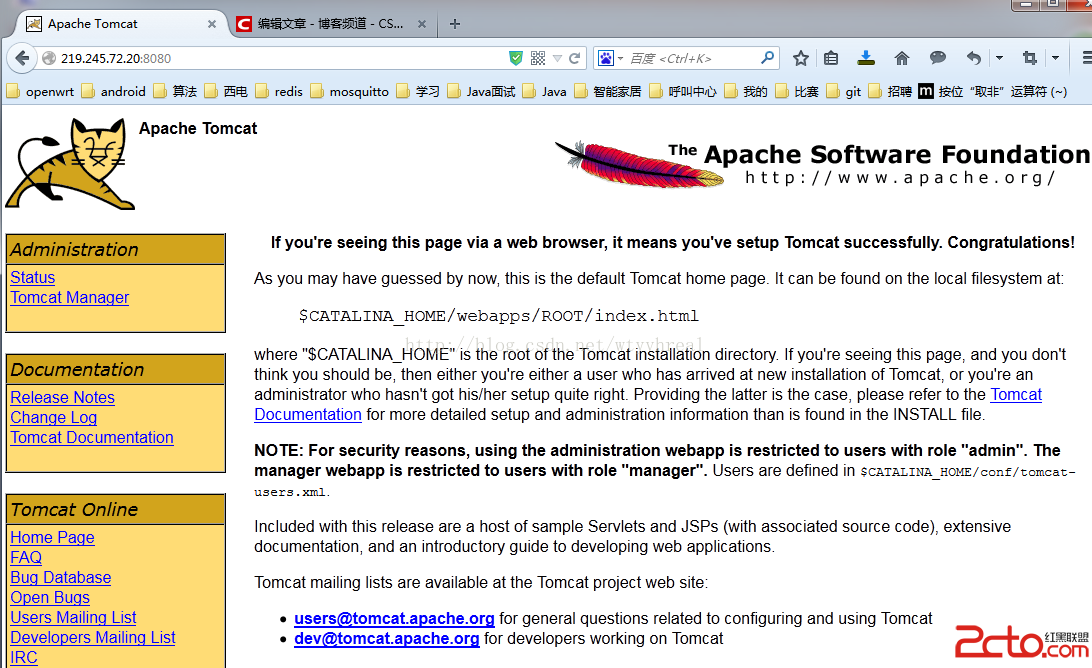Open the Tomcat Manager link
Viewport: 1092px width, 668px height.
pyautogui.click(x=70, y=297)
